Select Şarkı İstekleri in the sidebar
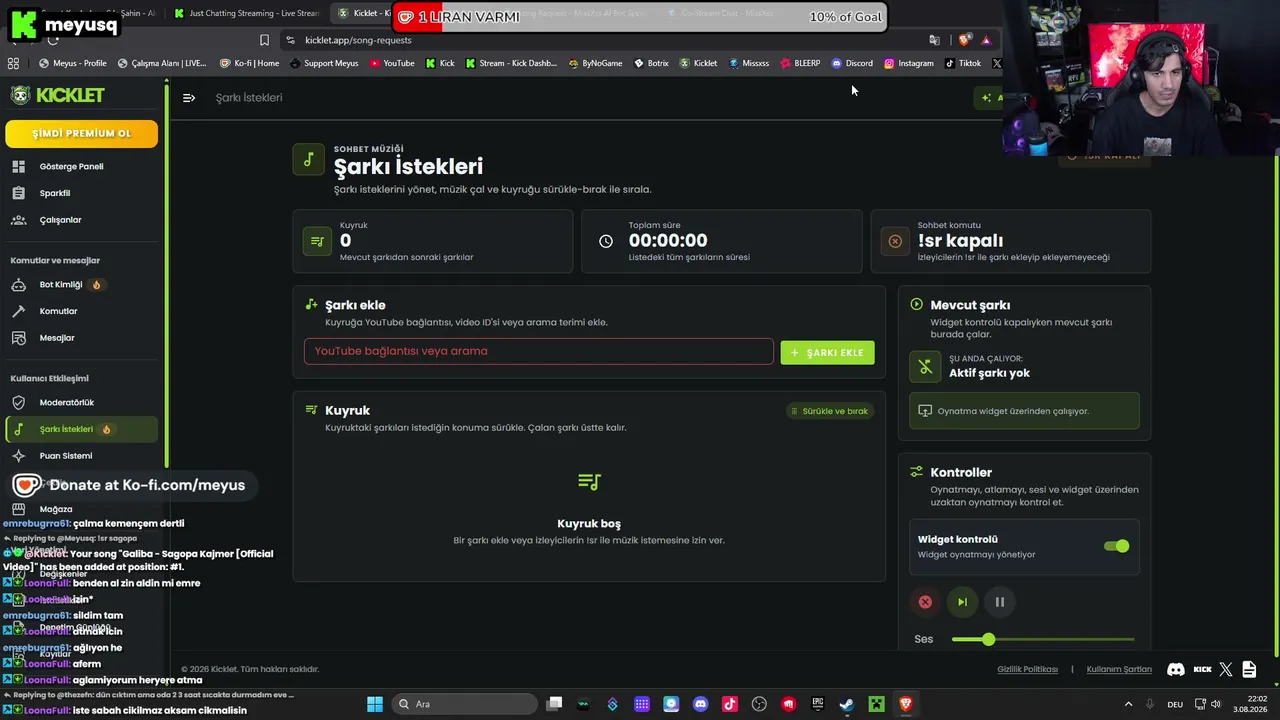Image resolution: width=1280 pixels, height=720 pixels. [x=81, y=429]
